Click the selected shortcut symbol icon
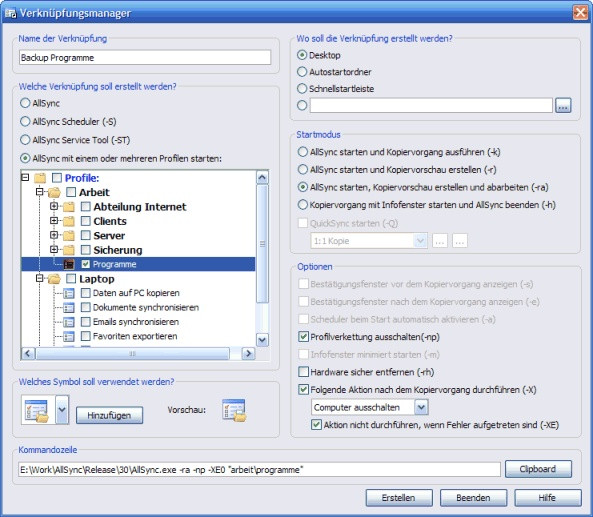This screenshot has height=517, width=593. [37, 410]
